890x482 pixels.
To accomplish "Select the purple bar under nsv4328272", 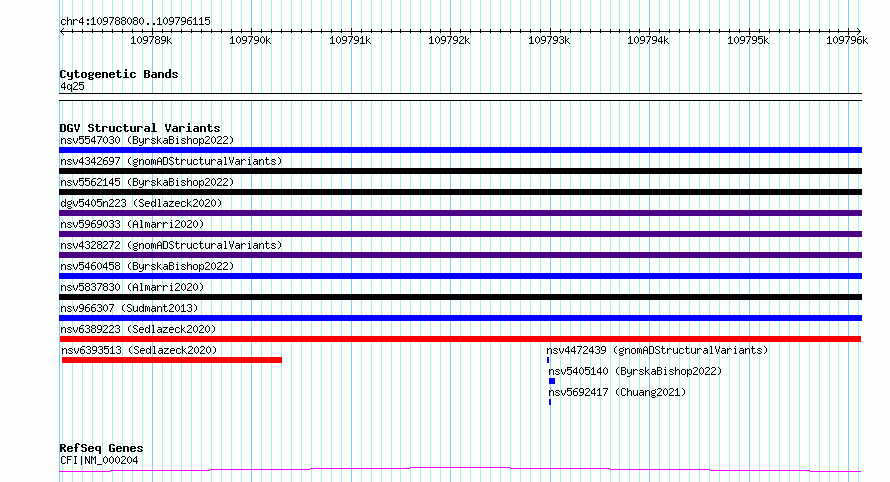I will coord(460,255).
